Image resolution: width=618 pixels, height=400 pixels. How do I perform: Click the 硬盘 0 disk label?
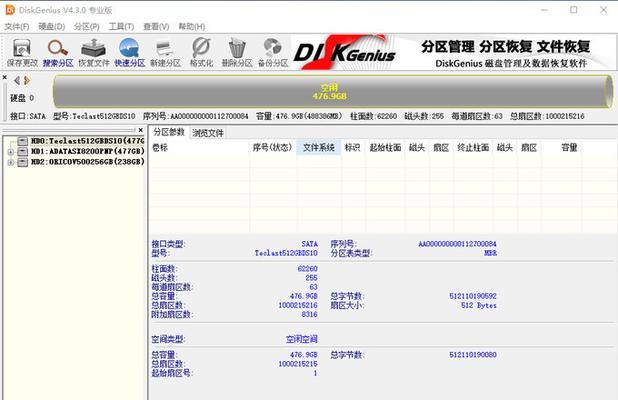point(22,98)
